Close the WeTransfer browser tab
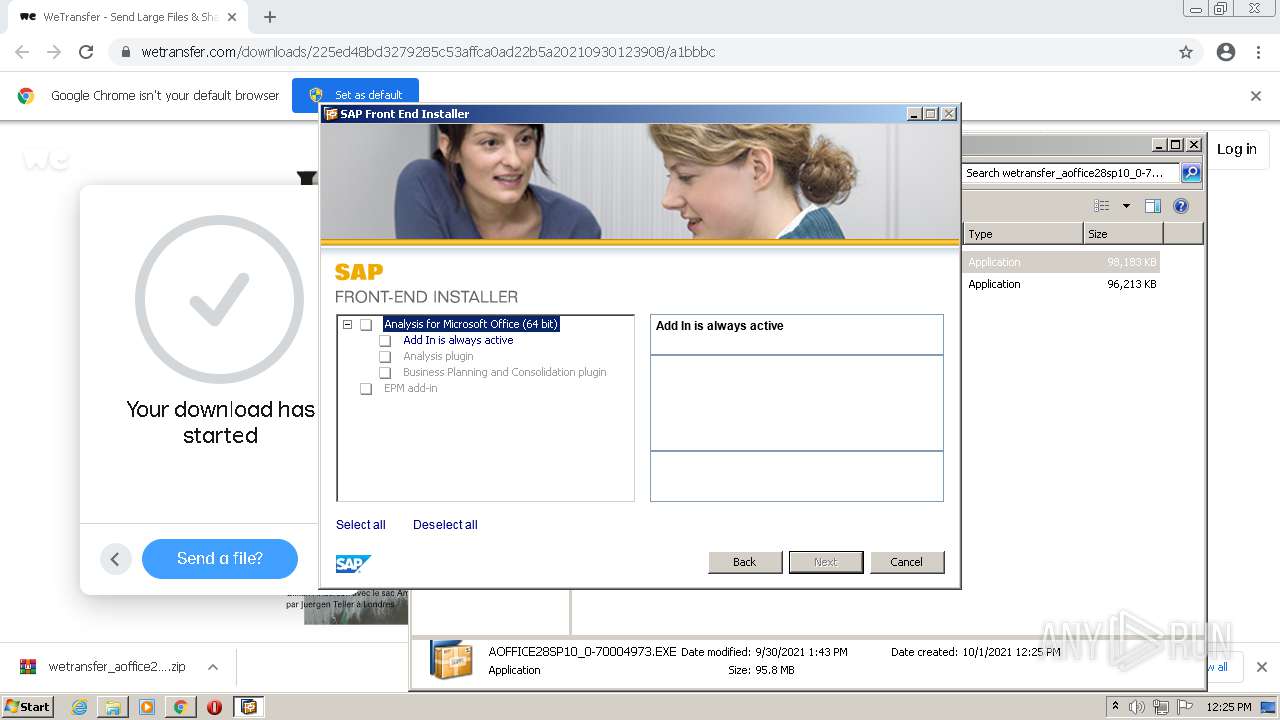 pyautogui.click(x=232, y=17)
